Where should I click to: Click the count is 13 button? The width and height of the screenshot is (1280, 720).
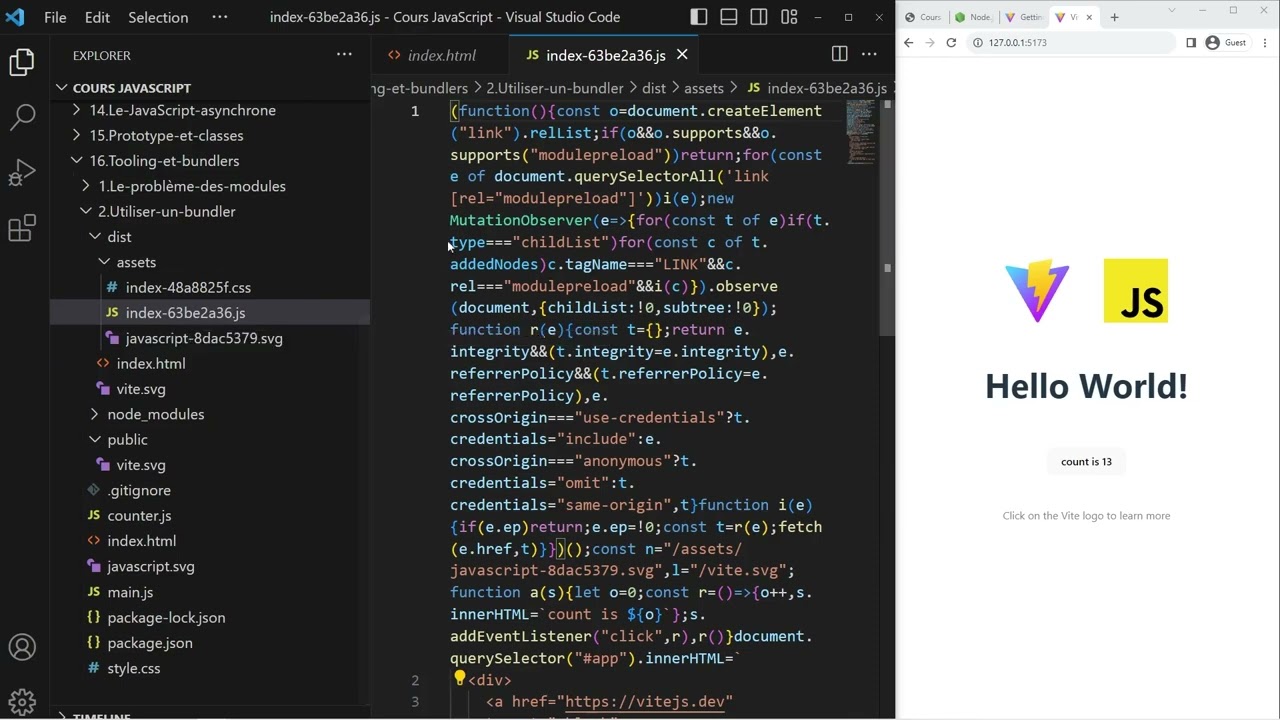pyautogui.click(x=1086, y=462)
